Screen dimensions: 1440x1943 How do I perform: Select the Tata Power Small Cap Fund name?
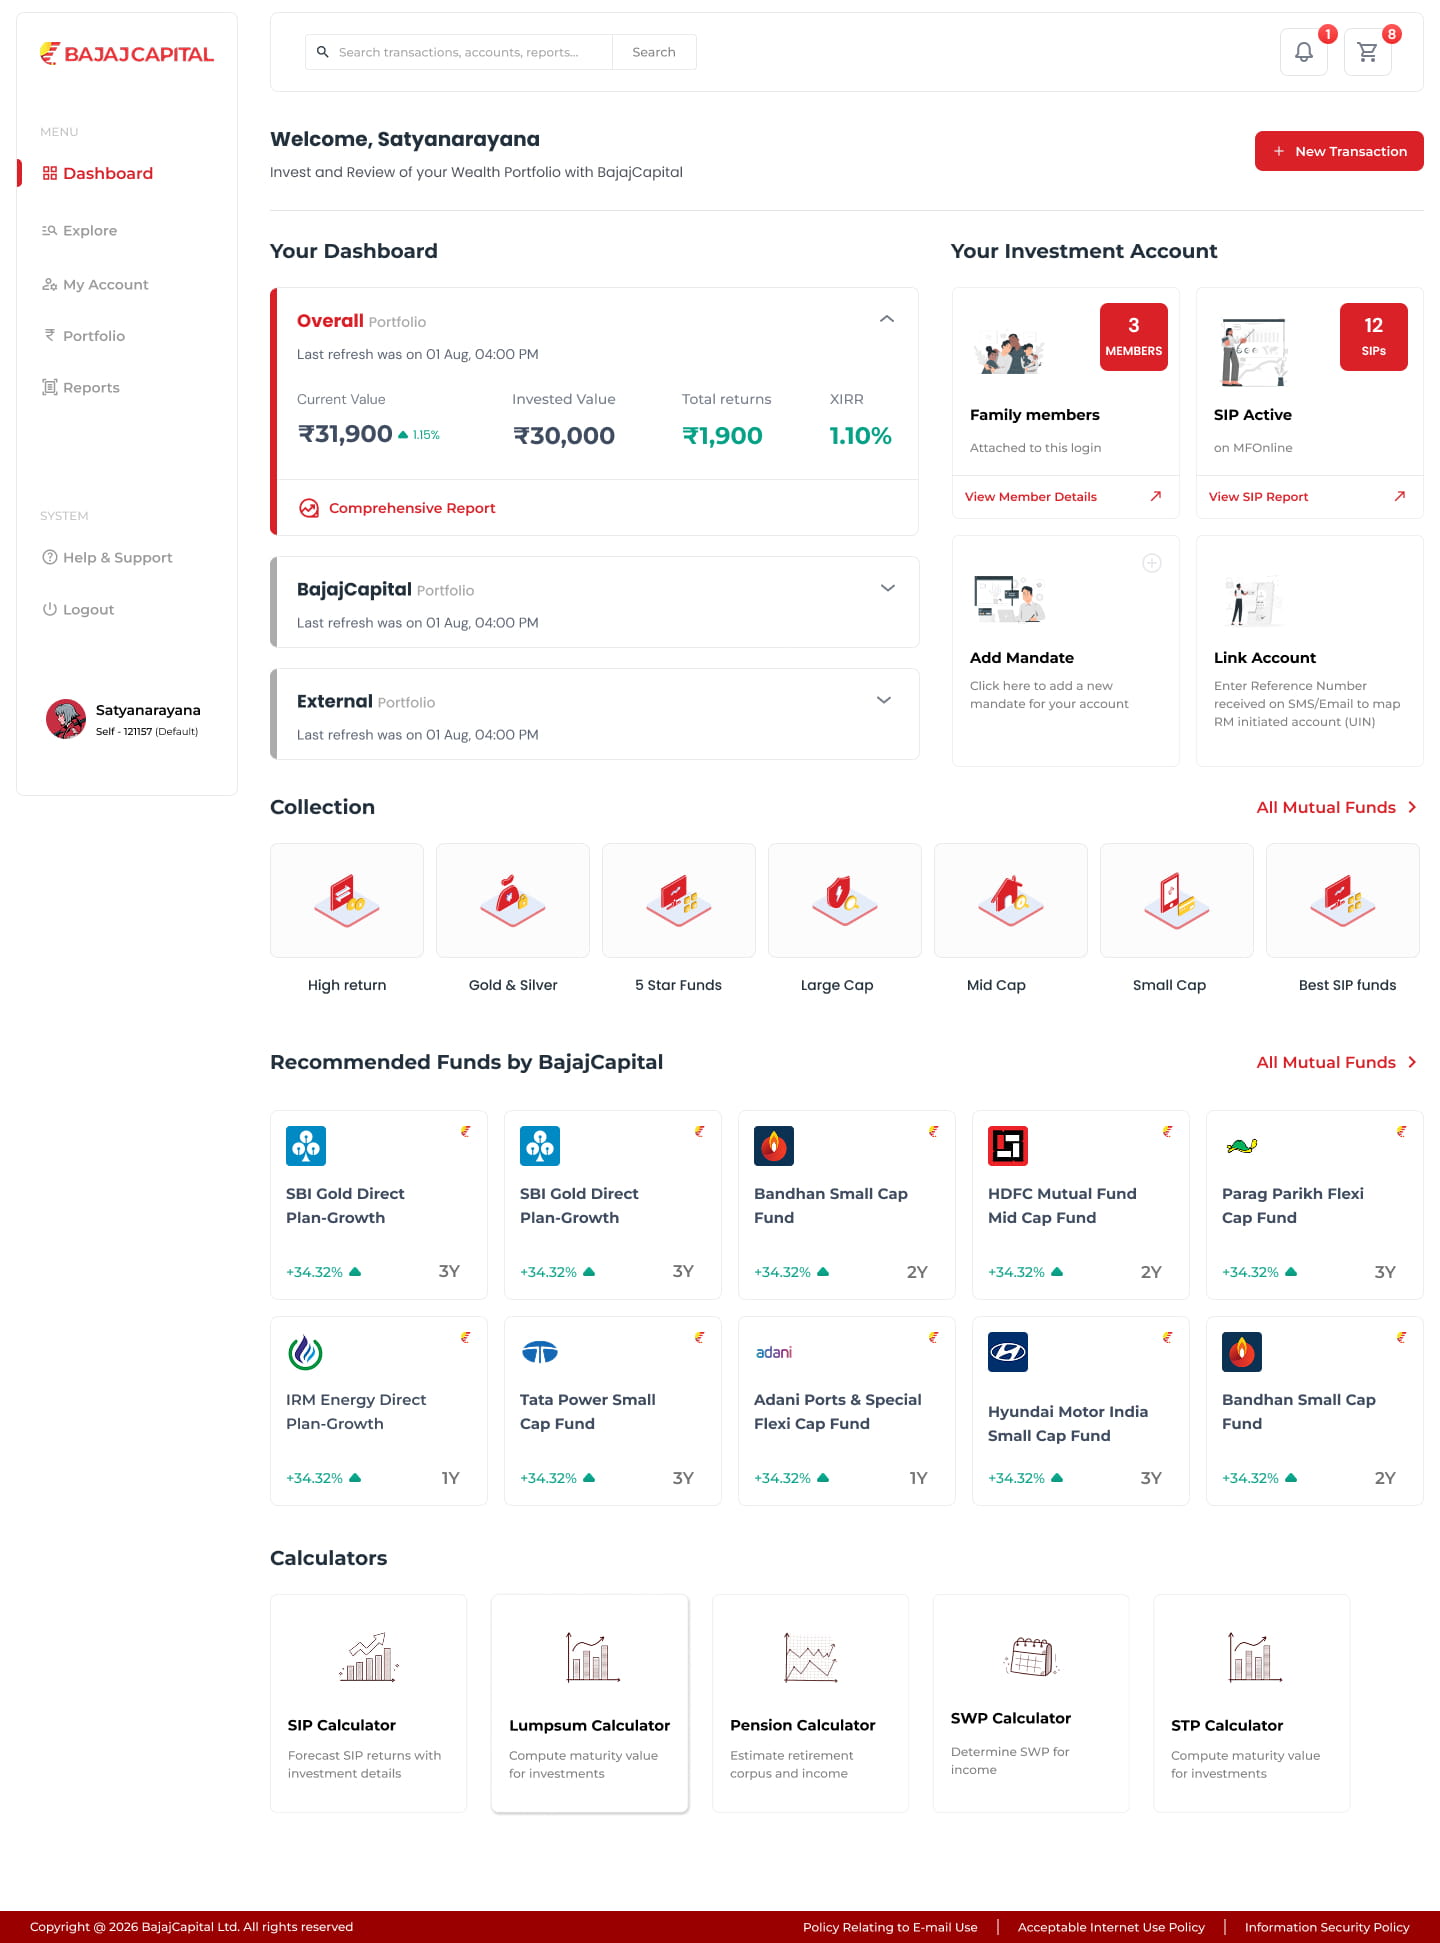click(x=588, y=1411)
